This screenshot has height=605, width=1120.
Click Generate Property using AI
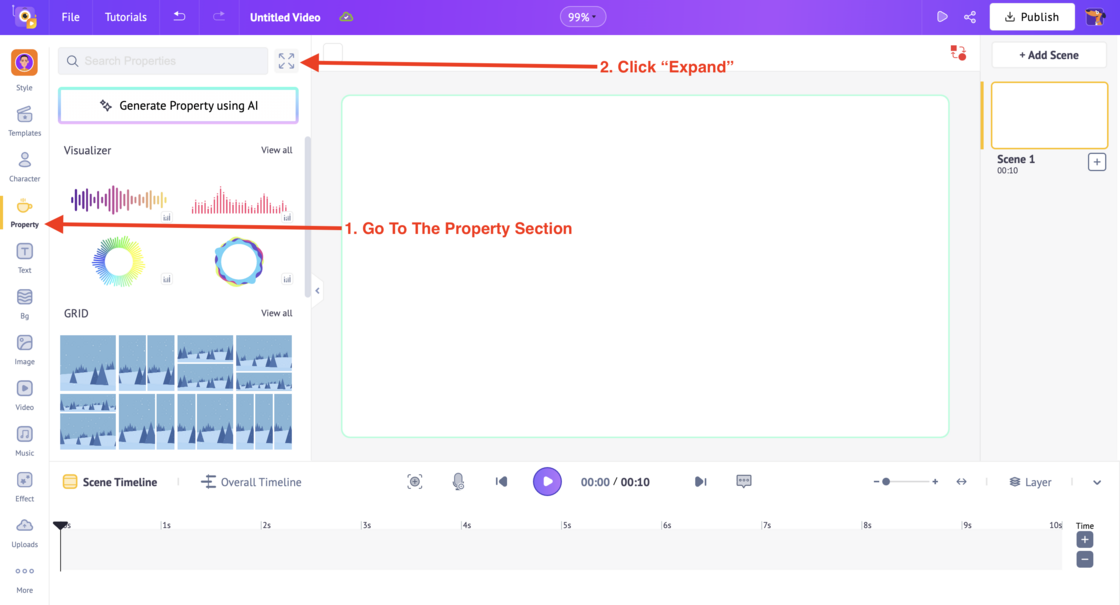click(178, 106)
